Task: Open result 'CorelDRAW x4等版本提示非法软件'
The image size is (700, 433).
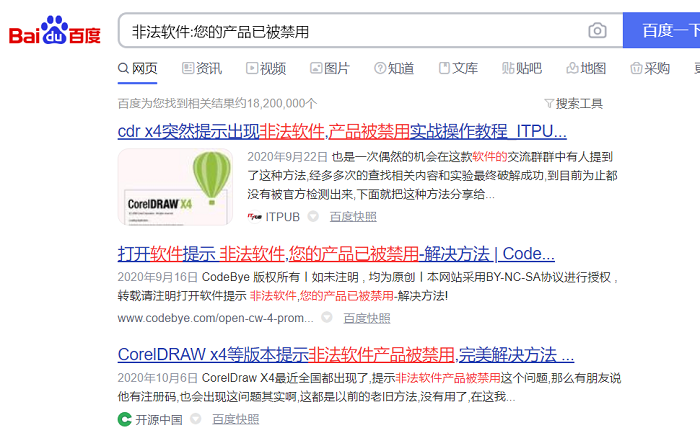Action: point(346,355)
